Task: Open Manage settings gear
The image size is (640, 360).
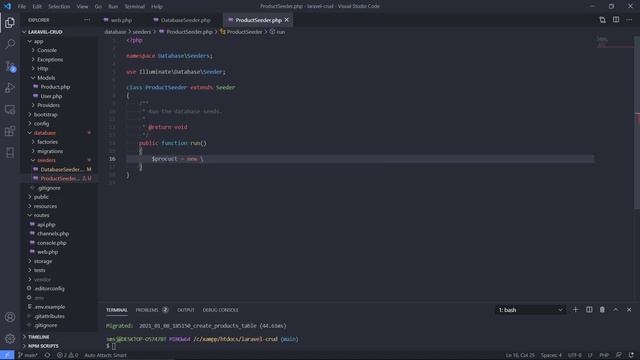Action: (10, 338)
